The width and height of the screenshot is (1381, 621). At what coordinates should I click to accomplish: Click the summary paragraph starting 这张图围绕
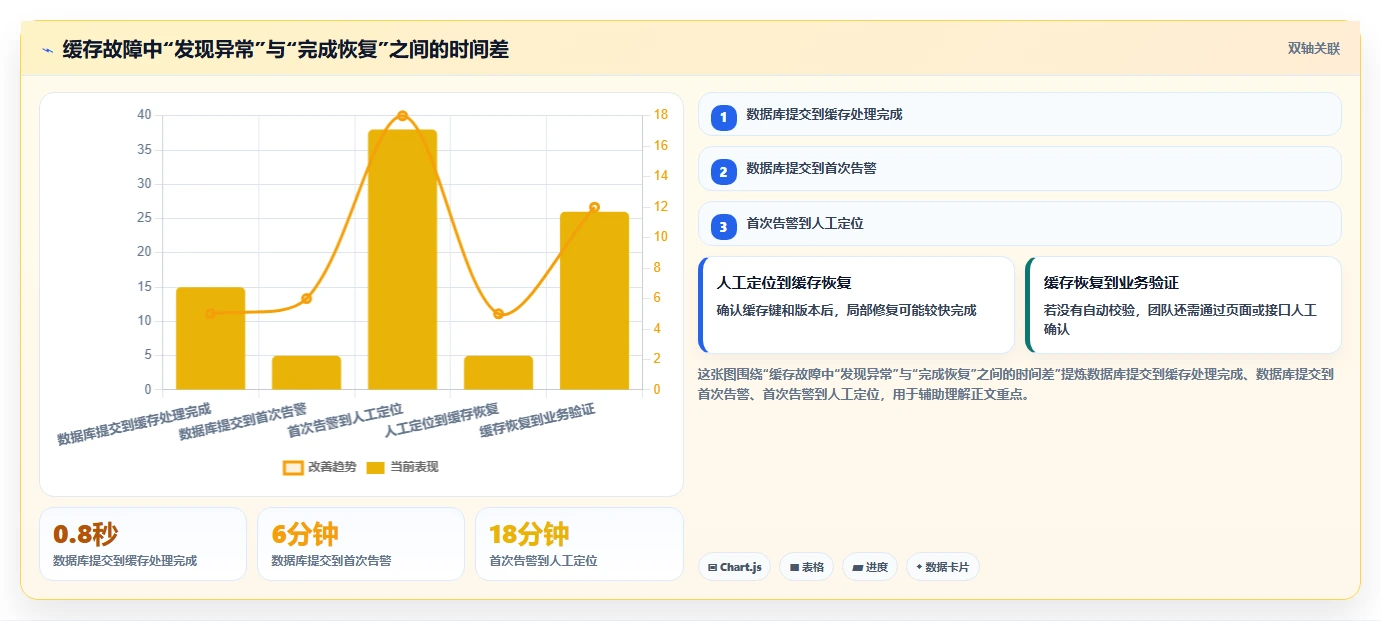tap(1016, 384)
